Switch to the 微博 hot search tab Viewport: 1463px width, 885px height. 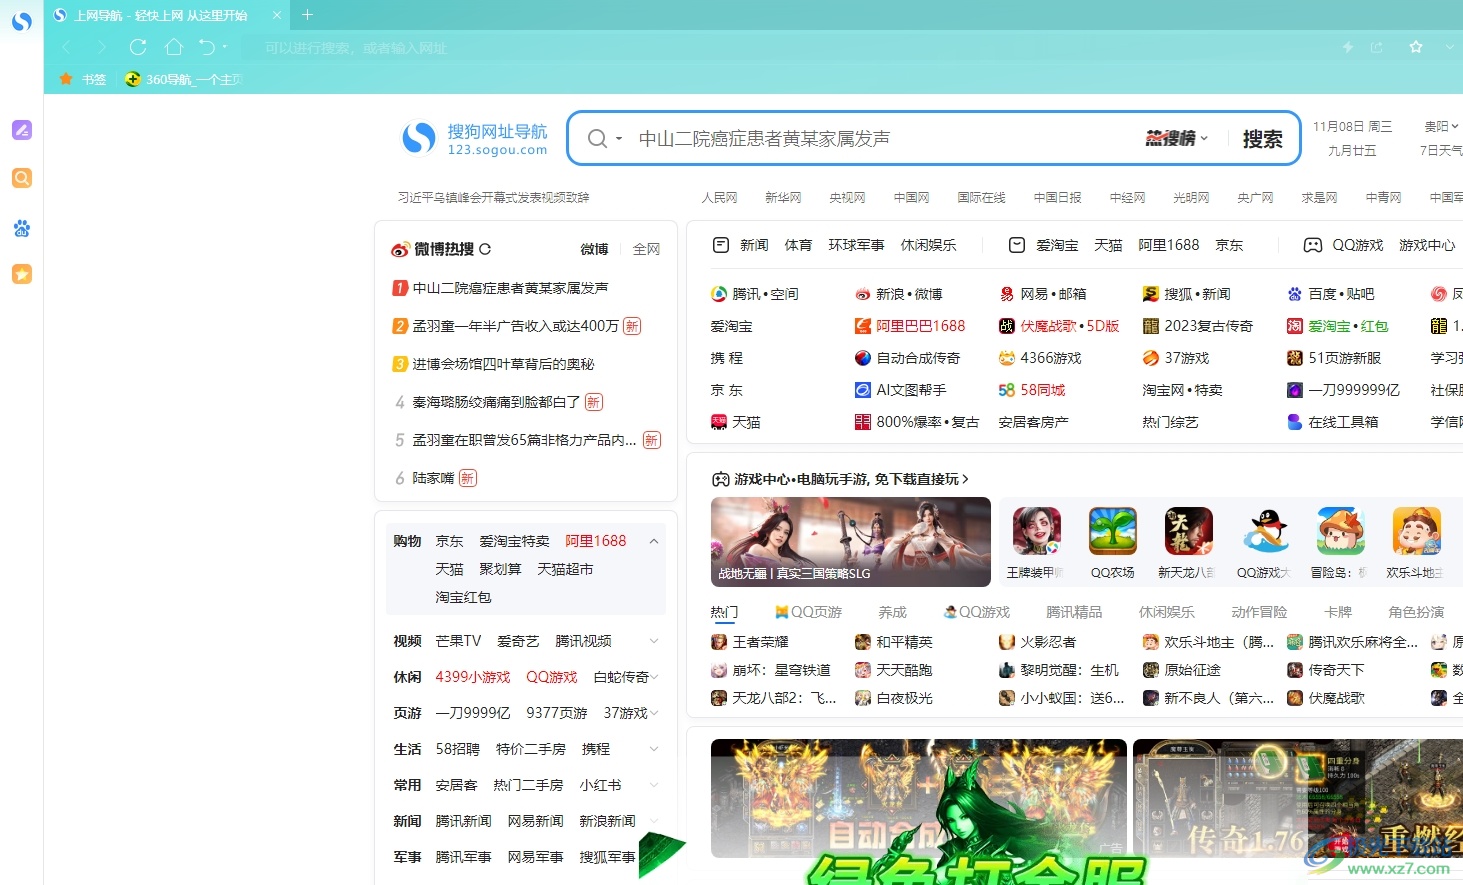click(594, 249)
